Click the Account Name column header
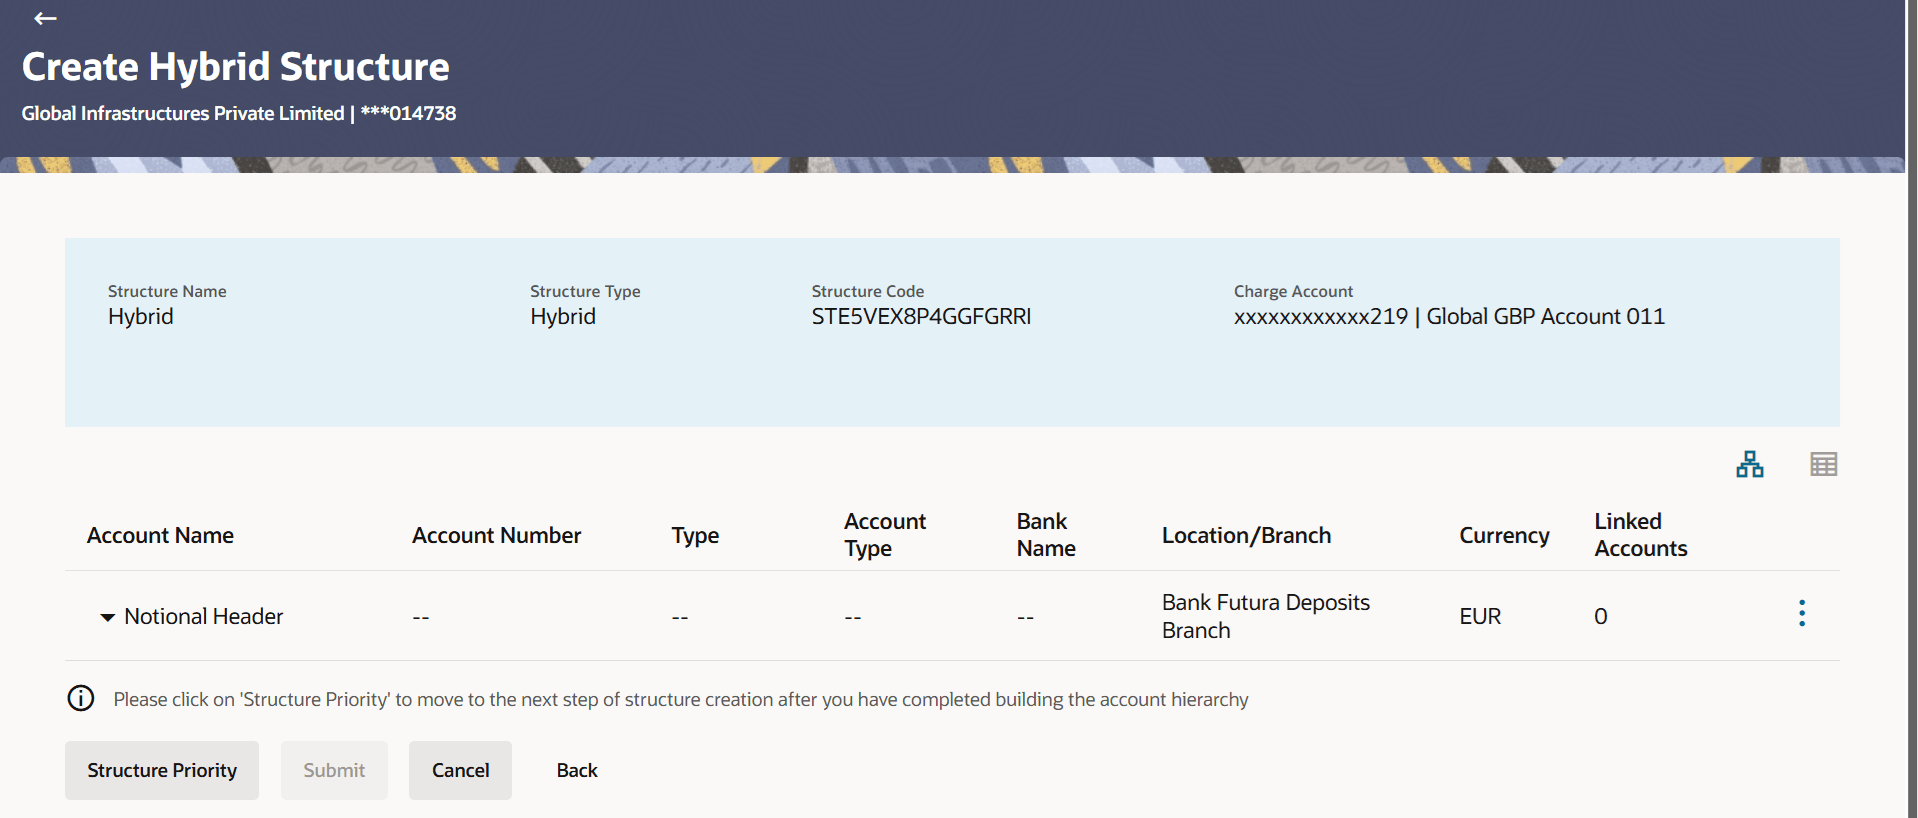 [x=160, y=535]
